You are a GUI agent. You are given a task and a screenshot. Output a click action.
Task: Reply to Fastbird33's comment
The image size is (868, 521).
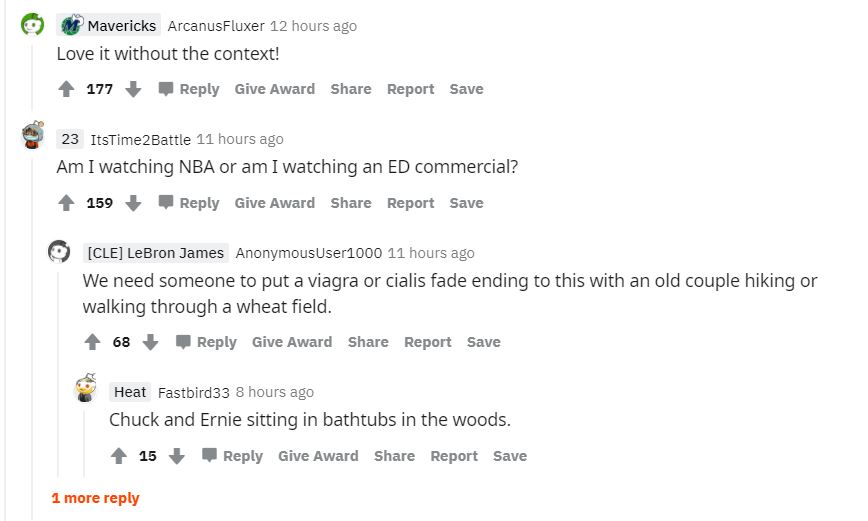(232, 456)
